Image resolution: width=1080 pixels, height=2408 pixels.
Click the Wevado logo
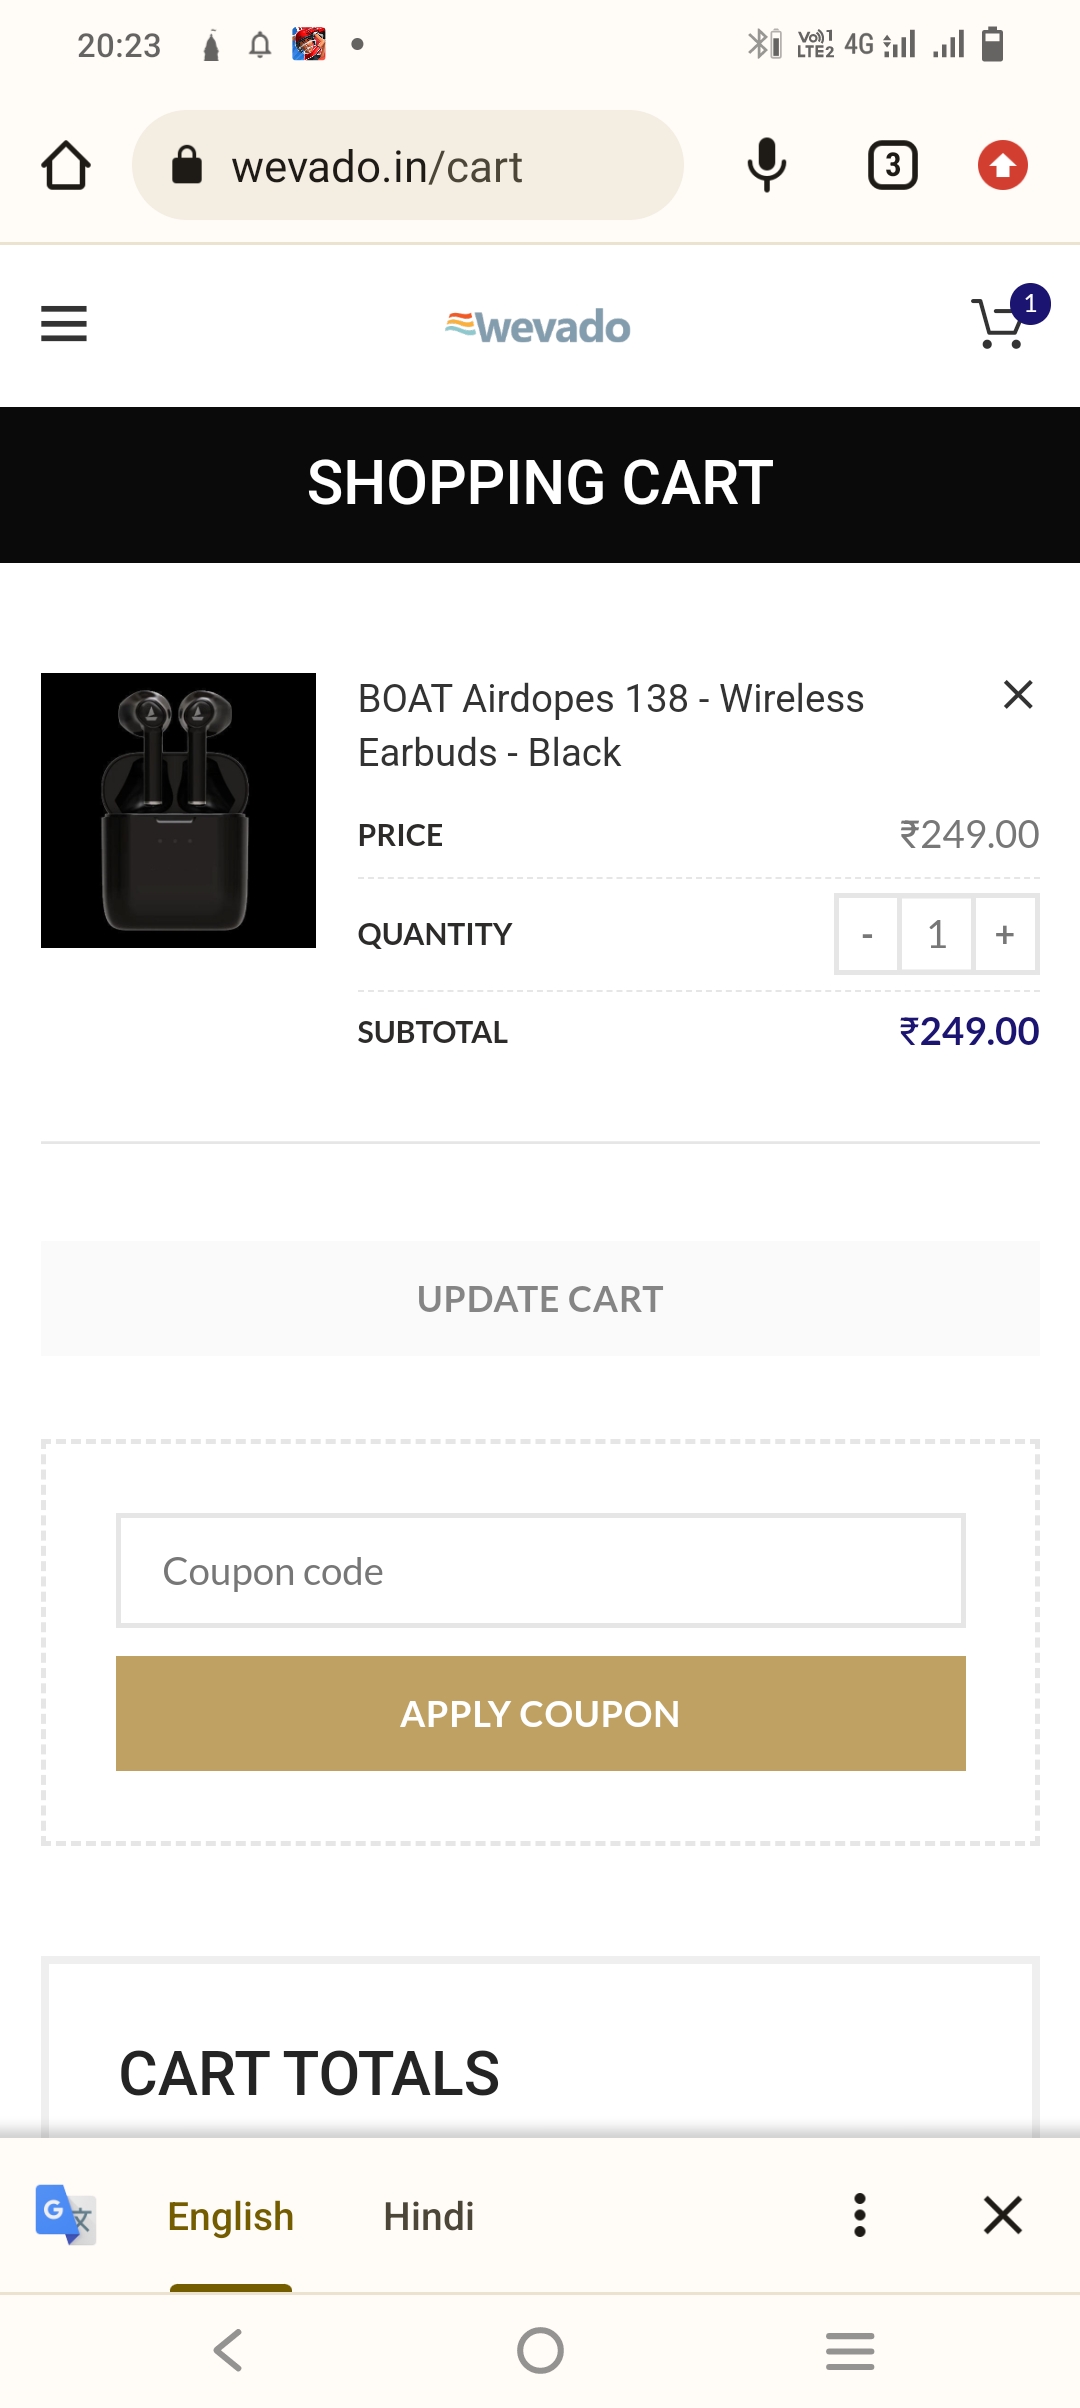point(538,327)
